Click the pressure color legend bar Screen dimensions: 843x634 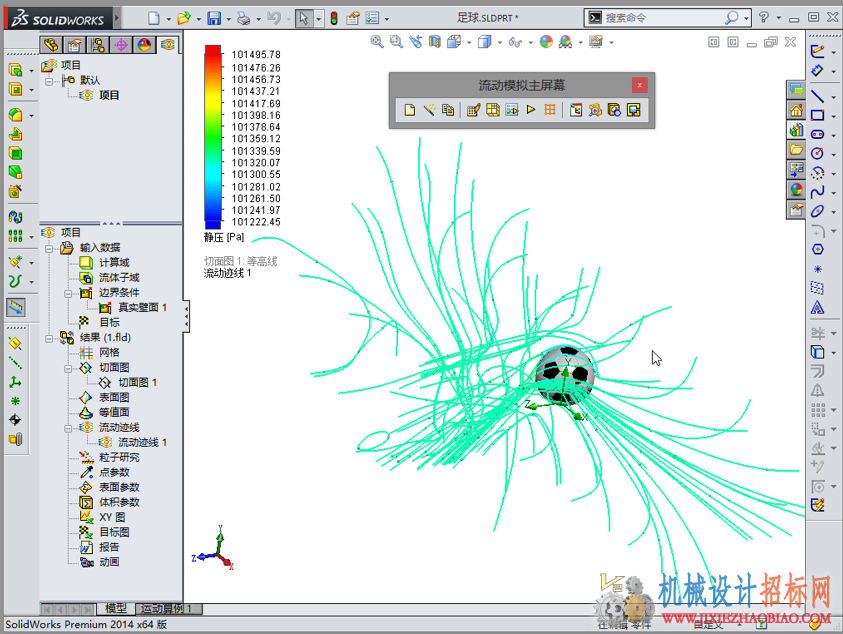pos(212,137)
